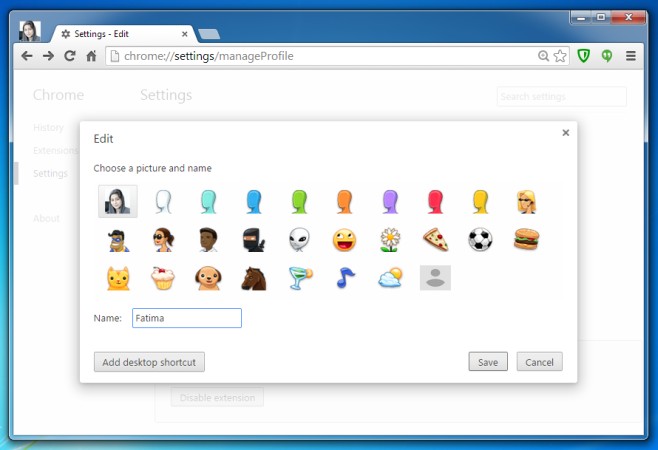
Task: Open the profile avatar menu in title bar
Action: [30, 31]
